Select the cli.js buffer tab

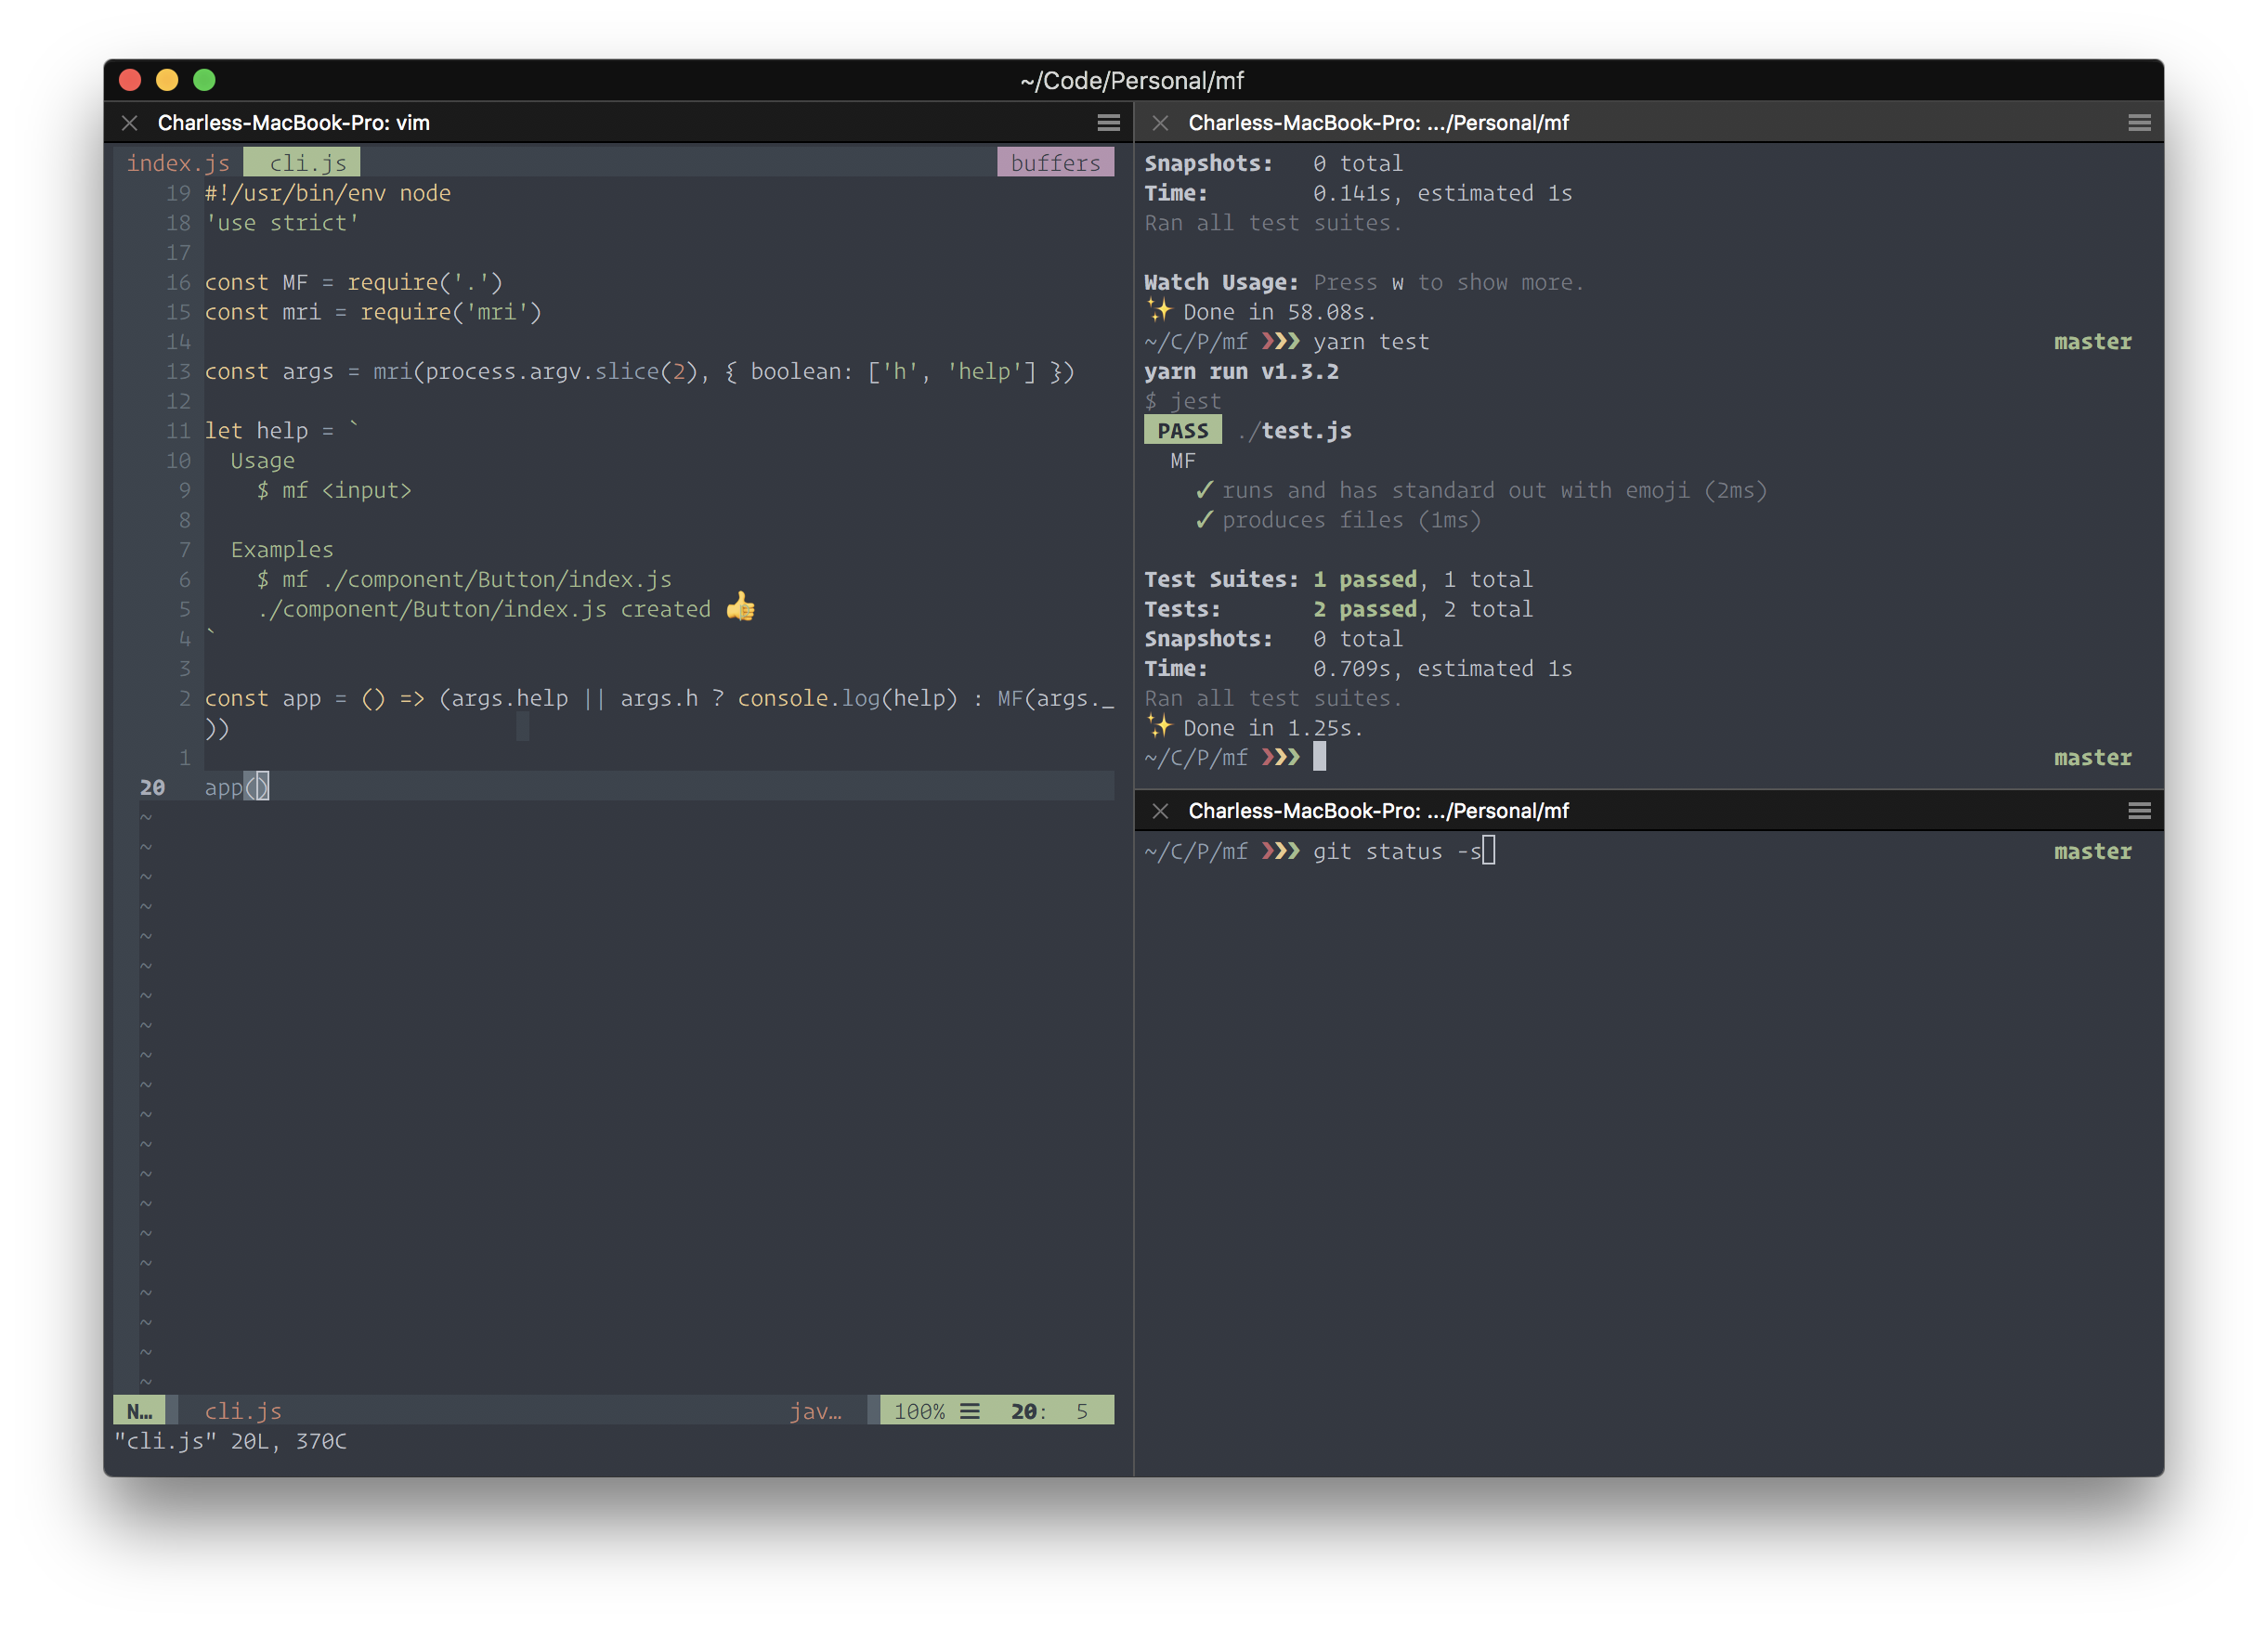pos(306,163)
